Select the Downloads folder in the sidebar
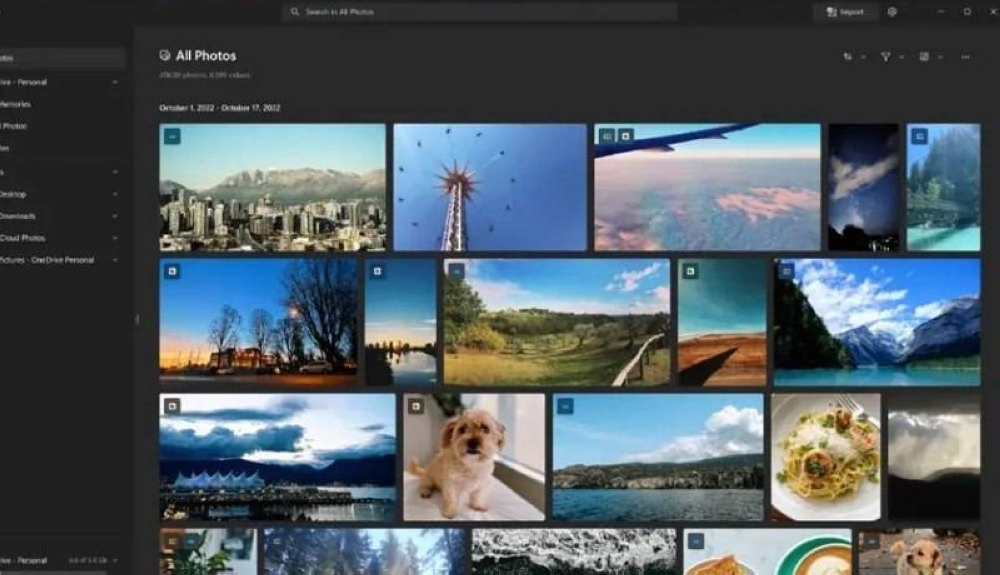 coord(17,216)
